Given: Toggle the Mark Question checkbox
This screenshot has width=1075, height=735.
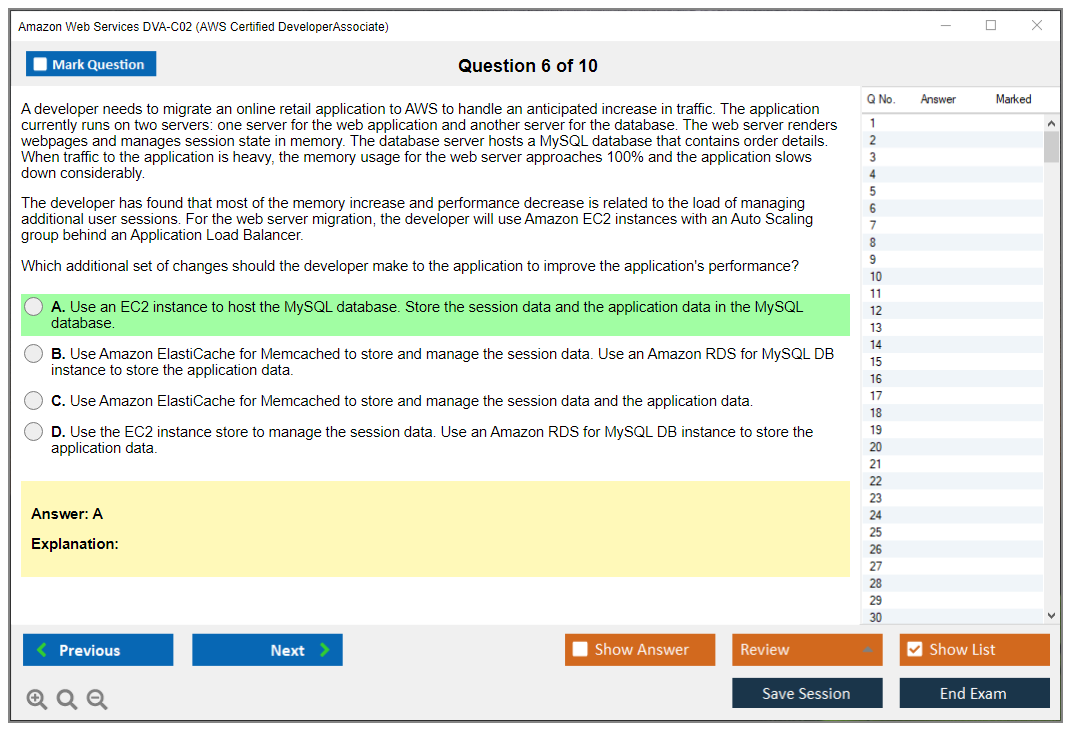Looking at the screenshot, I should [x=41, y=65].
